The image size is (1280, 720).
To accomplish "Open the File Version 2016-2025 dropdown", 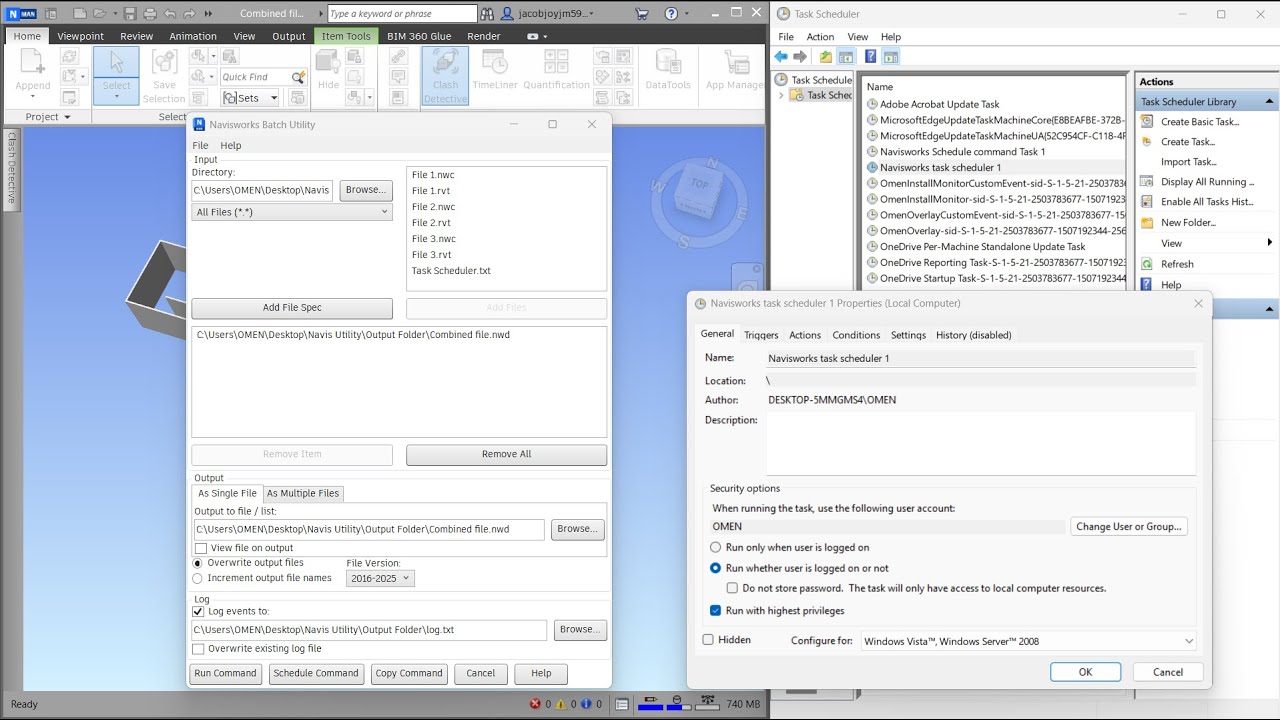I will [380, 578].
